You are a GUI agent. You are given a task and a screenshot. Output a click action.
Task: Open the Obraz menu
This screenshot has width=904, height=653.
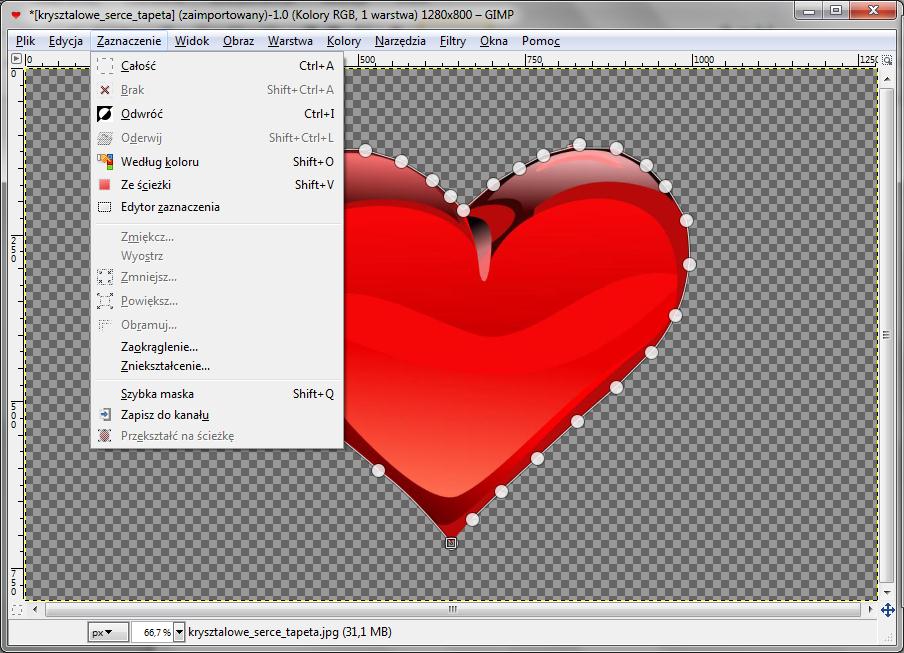tap(239, 41)
